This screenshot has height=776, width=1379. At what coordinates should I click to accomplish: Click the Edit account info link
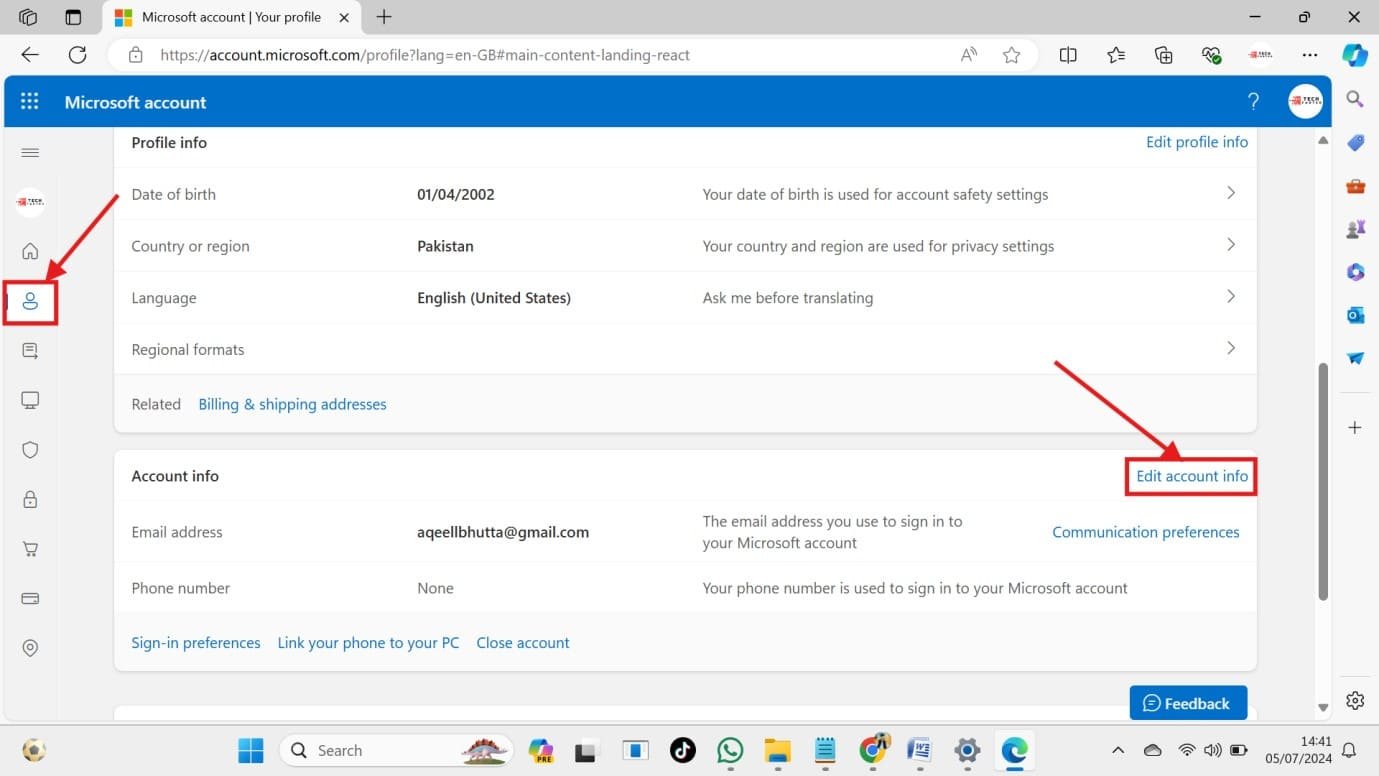(x=1191, y=476)
